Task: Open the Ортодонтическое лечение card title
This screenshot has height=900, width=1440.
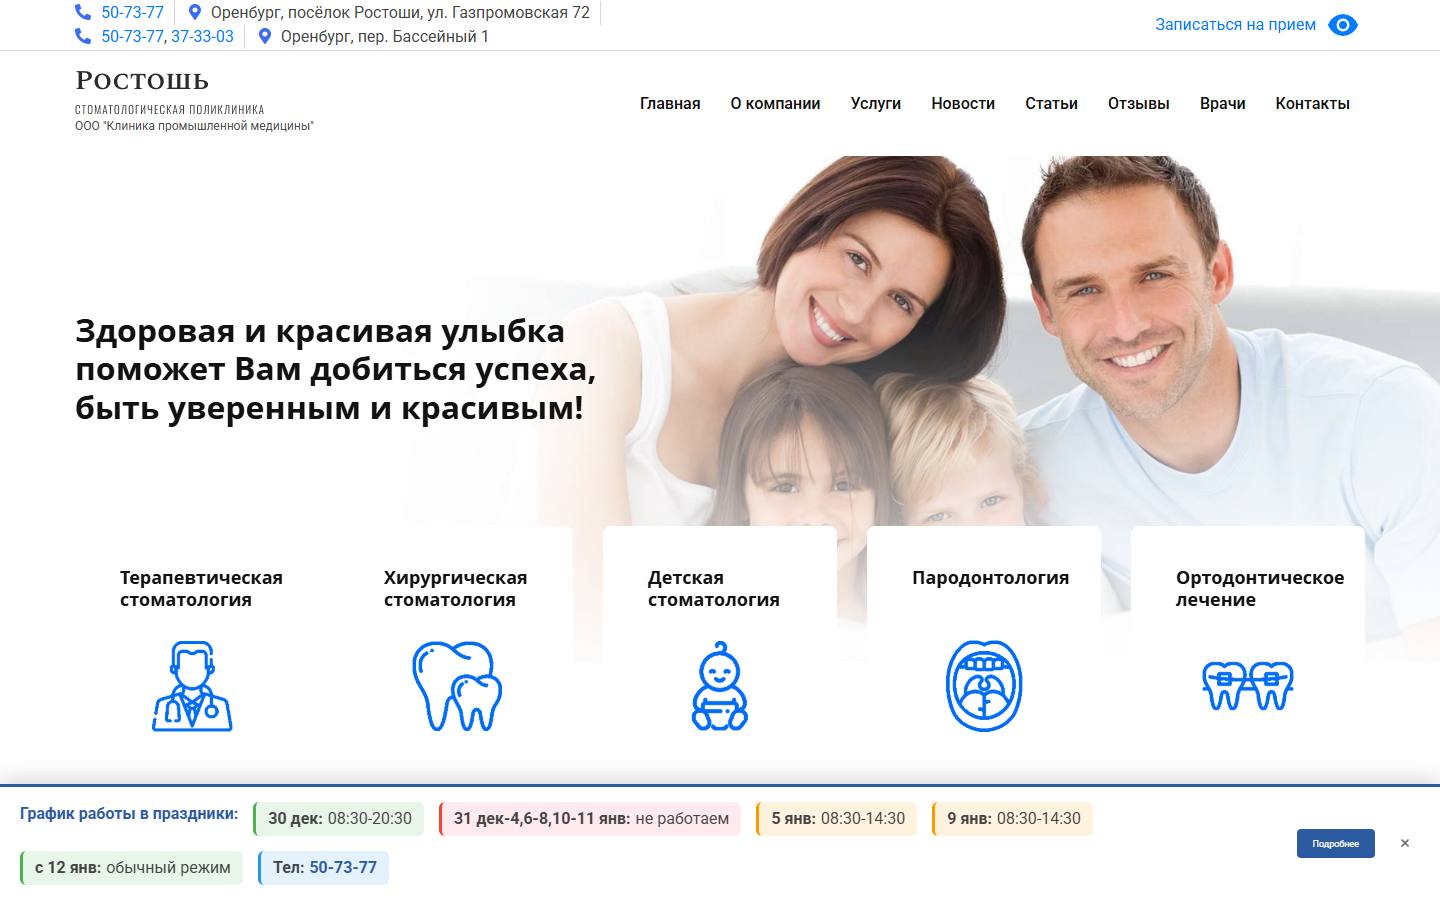Action: (x=1260, y=589)
